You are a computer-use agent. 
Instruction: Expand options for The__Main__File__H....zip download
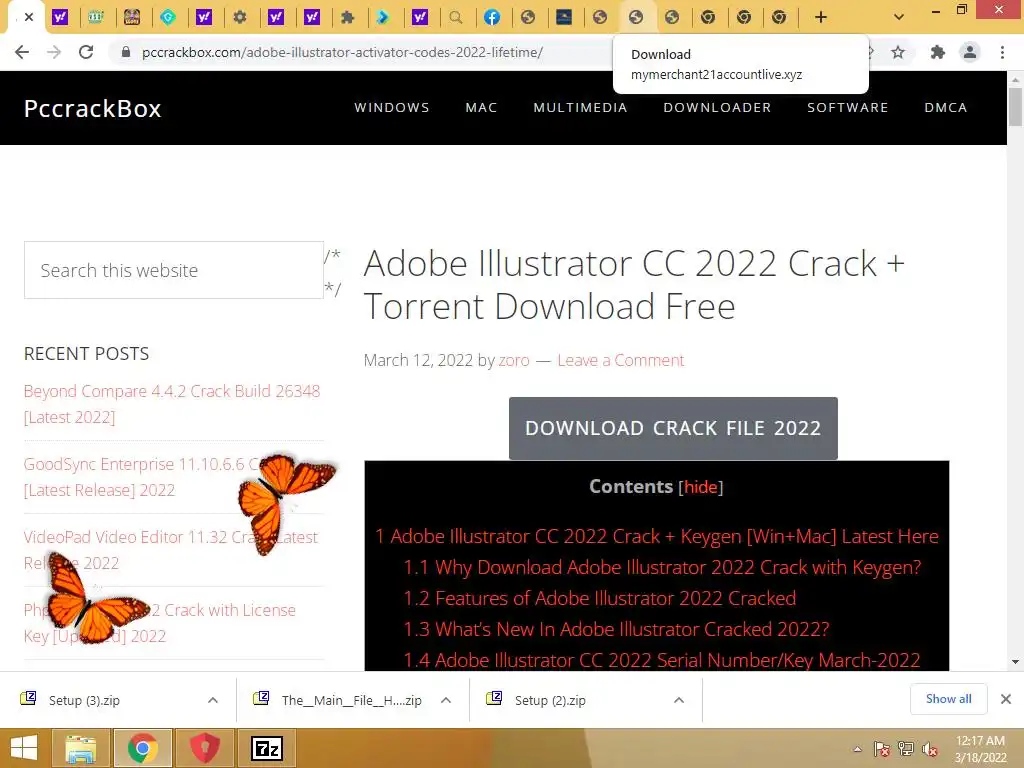click(x=446, y=700)
